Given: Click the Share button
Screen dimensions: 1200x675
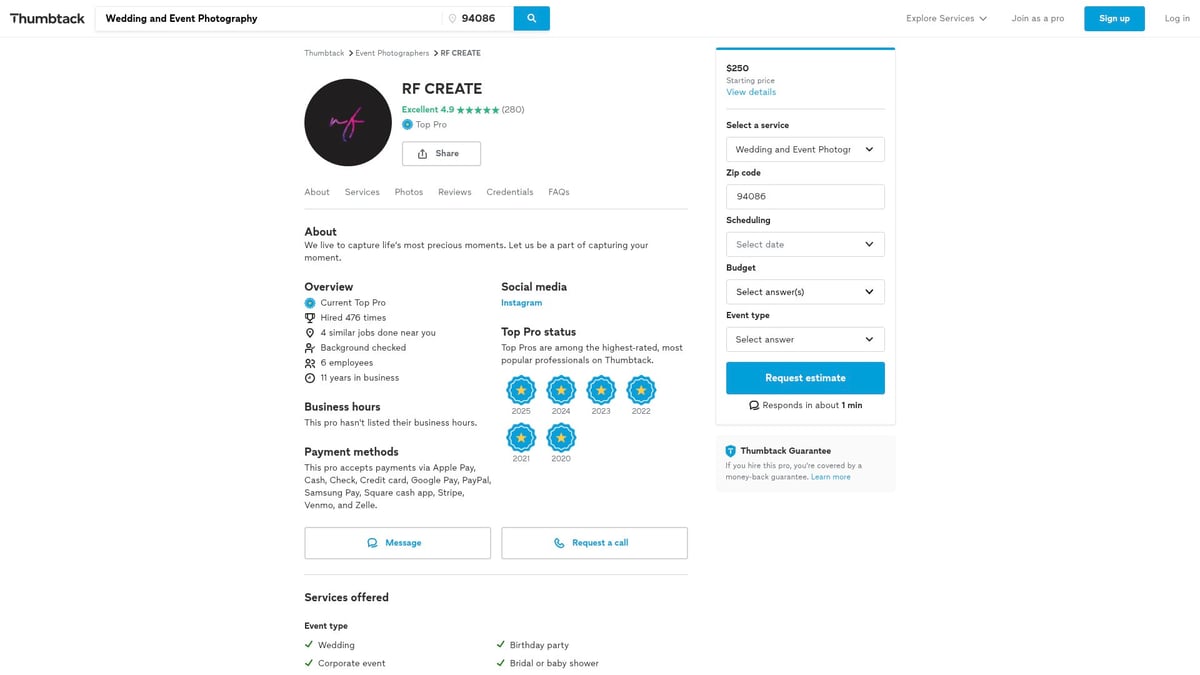Looking at the screenshot, I should 441,154.
